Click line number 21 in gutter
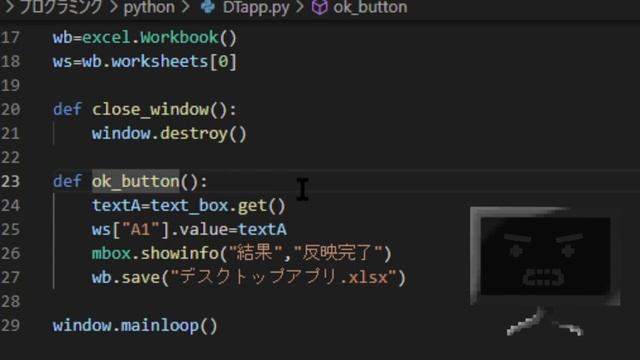The width and height of the screenshot is (640, 360). (x=10, y=133)
